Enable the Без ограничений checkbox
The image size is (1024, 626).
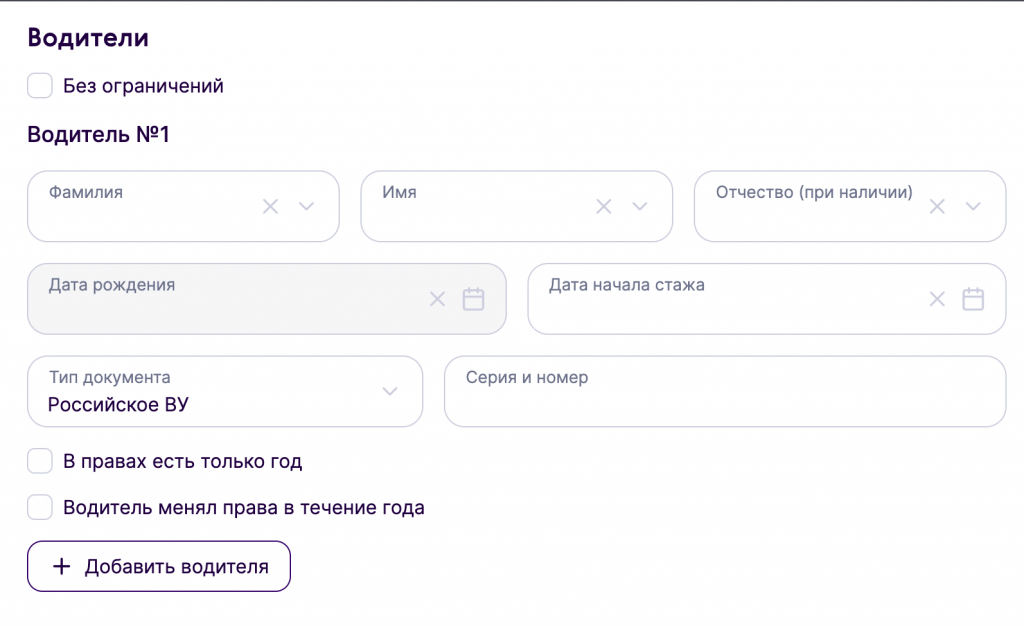point(40,86)
